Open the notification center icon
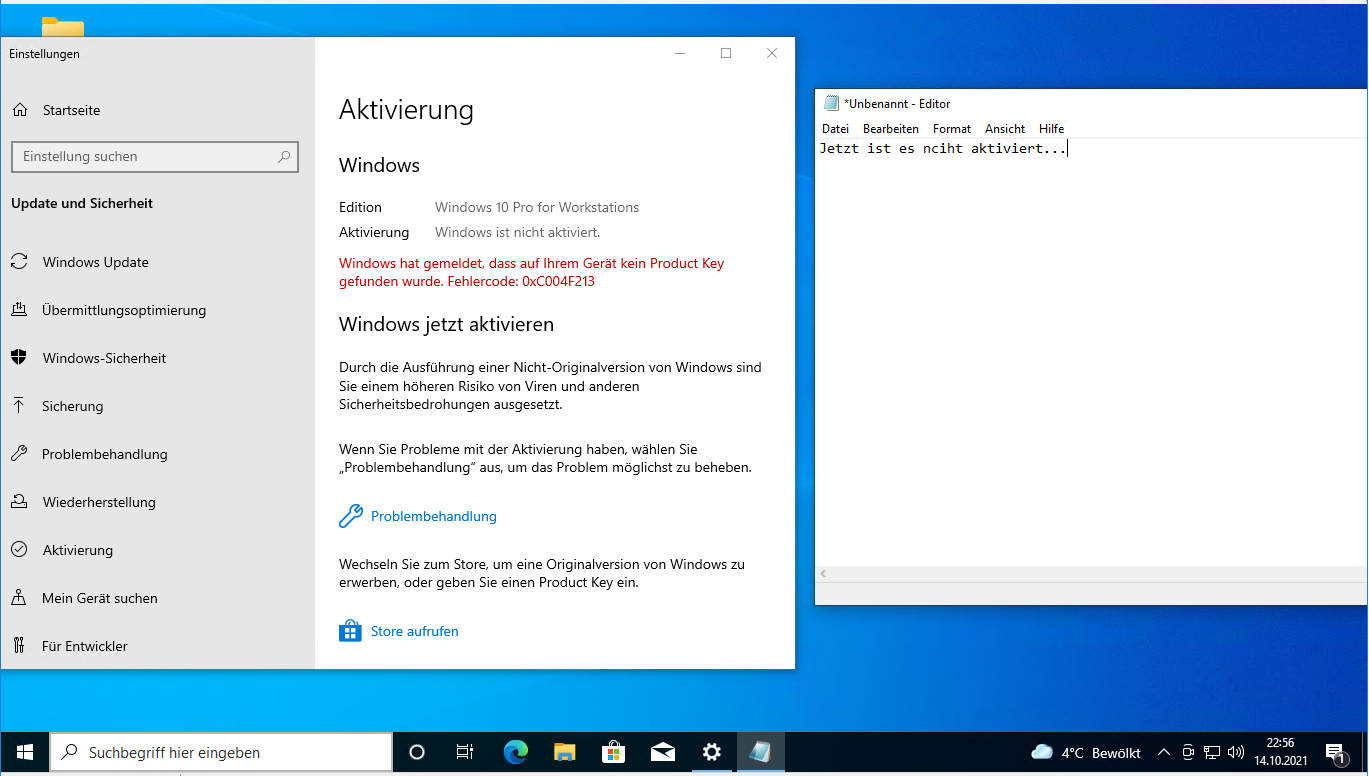The width and height of the screenshot is (1369, 776). [1335, 752]
